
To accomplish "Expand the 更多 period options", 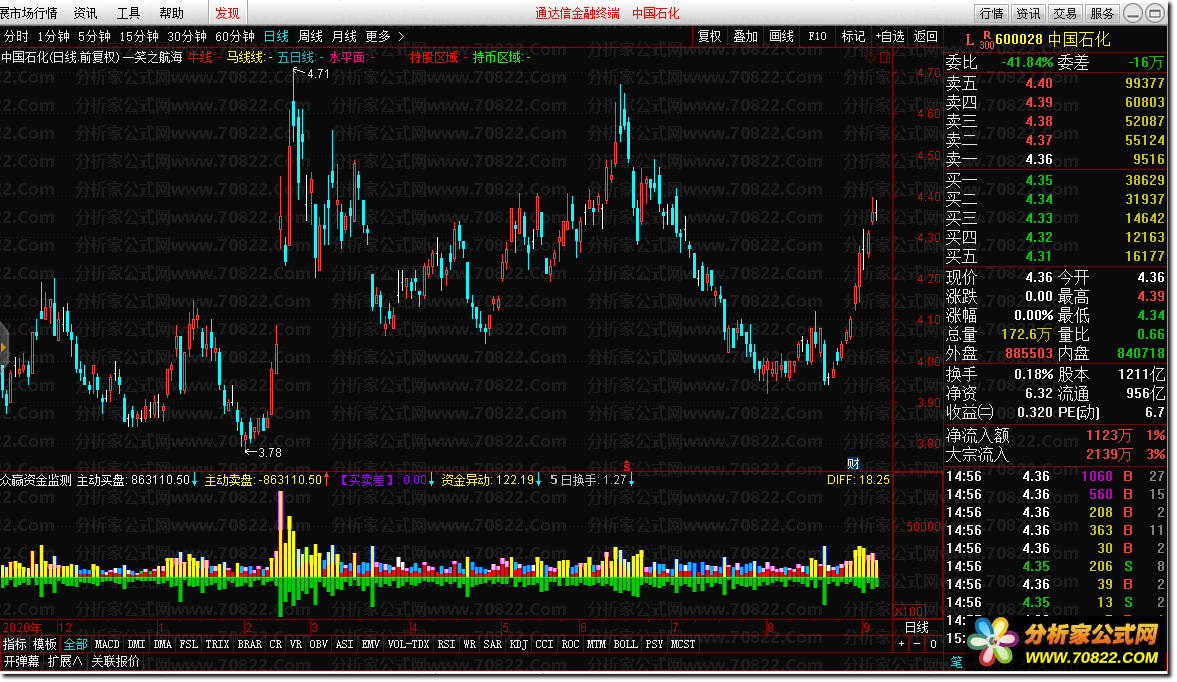I will tap(384, 36).
